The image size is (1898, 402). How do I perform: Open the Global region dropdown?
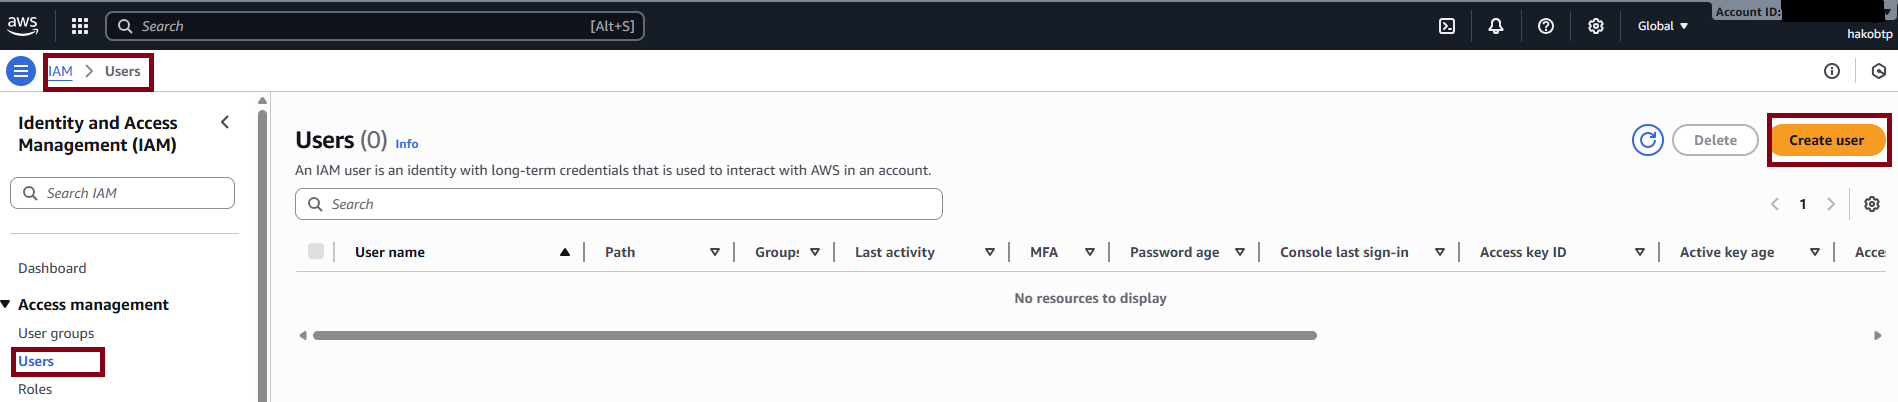[1662, 26]
